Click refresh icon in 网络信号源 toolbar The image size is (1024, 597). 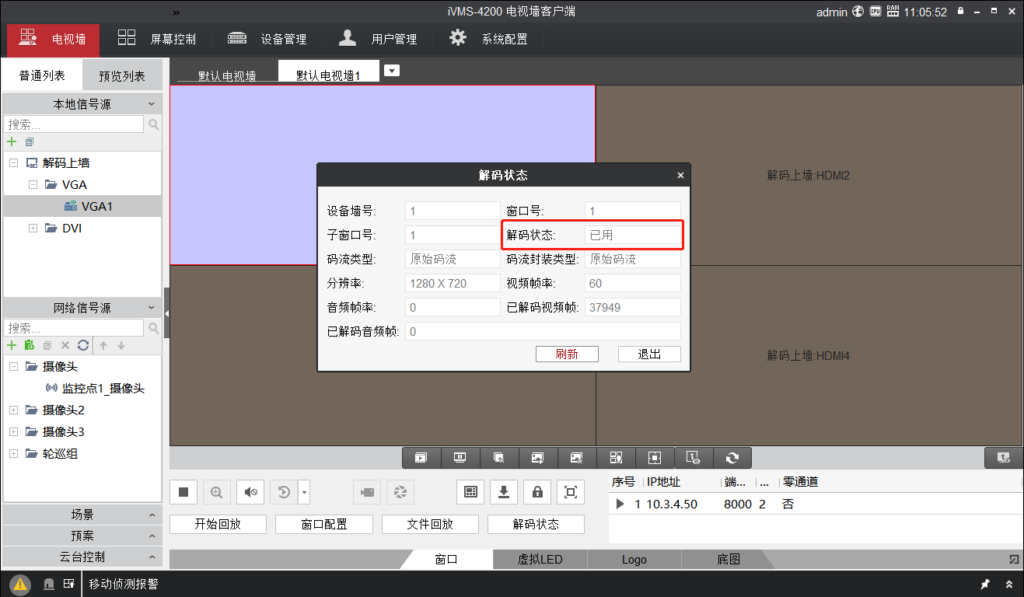83,345
